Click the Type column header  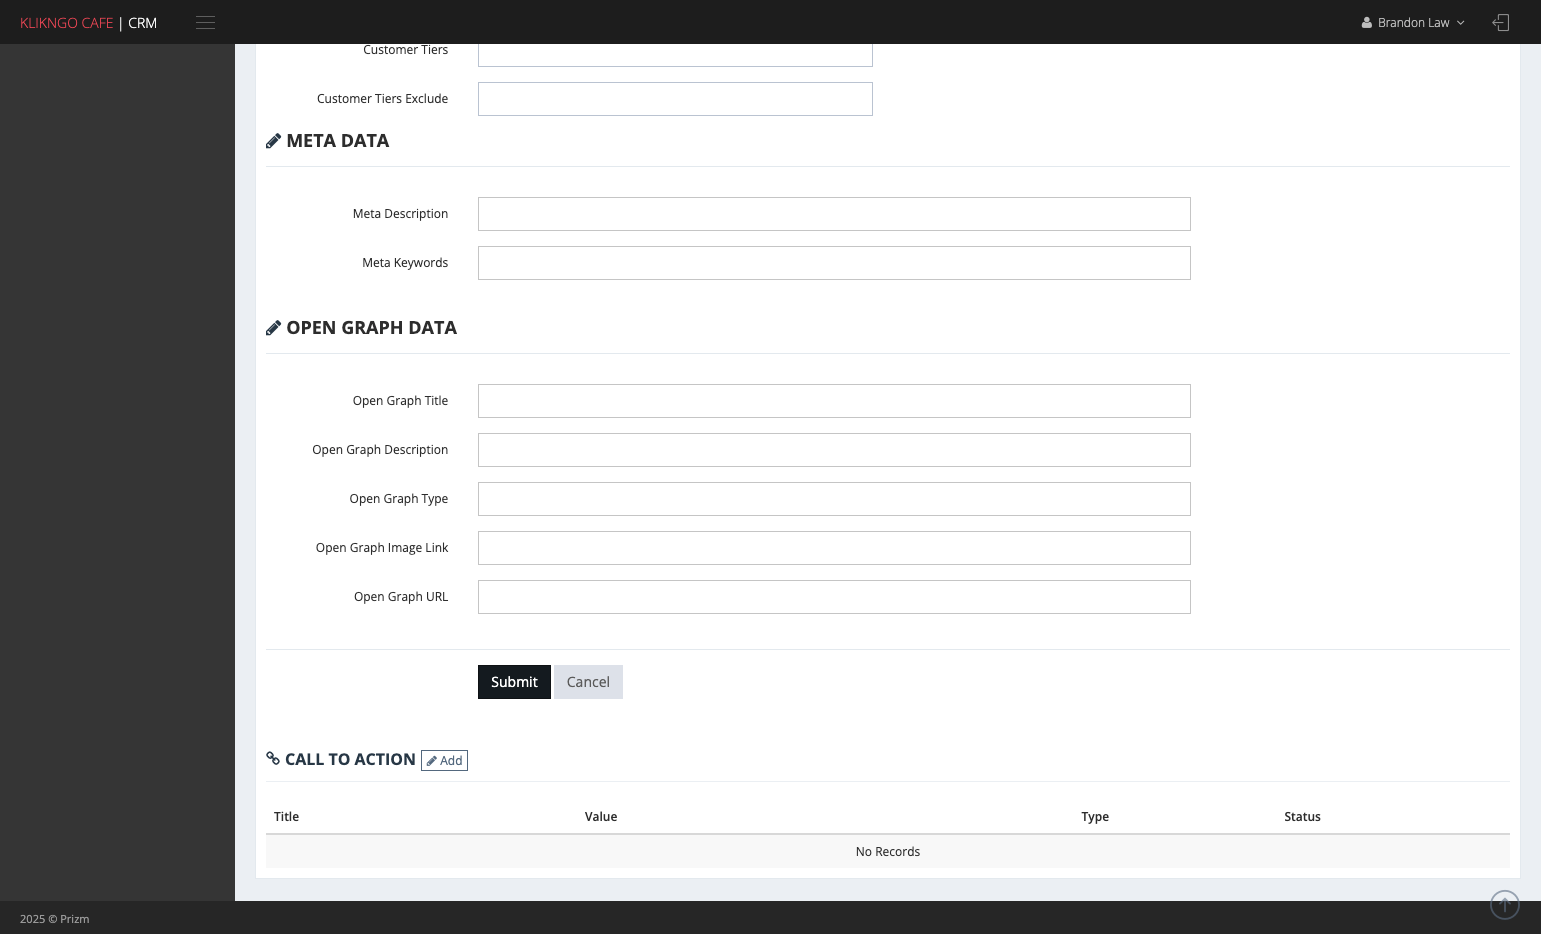click(1095, 817)
